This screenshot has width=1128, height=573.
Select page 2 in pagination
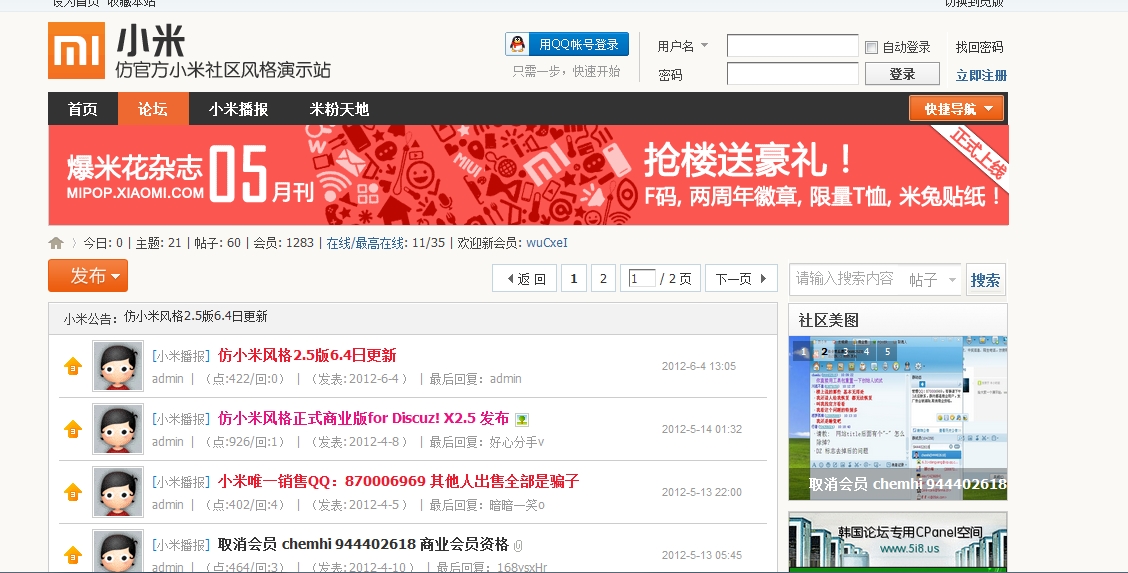(x=604, y=278)
